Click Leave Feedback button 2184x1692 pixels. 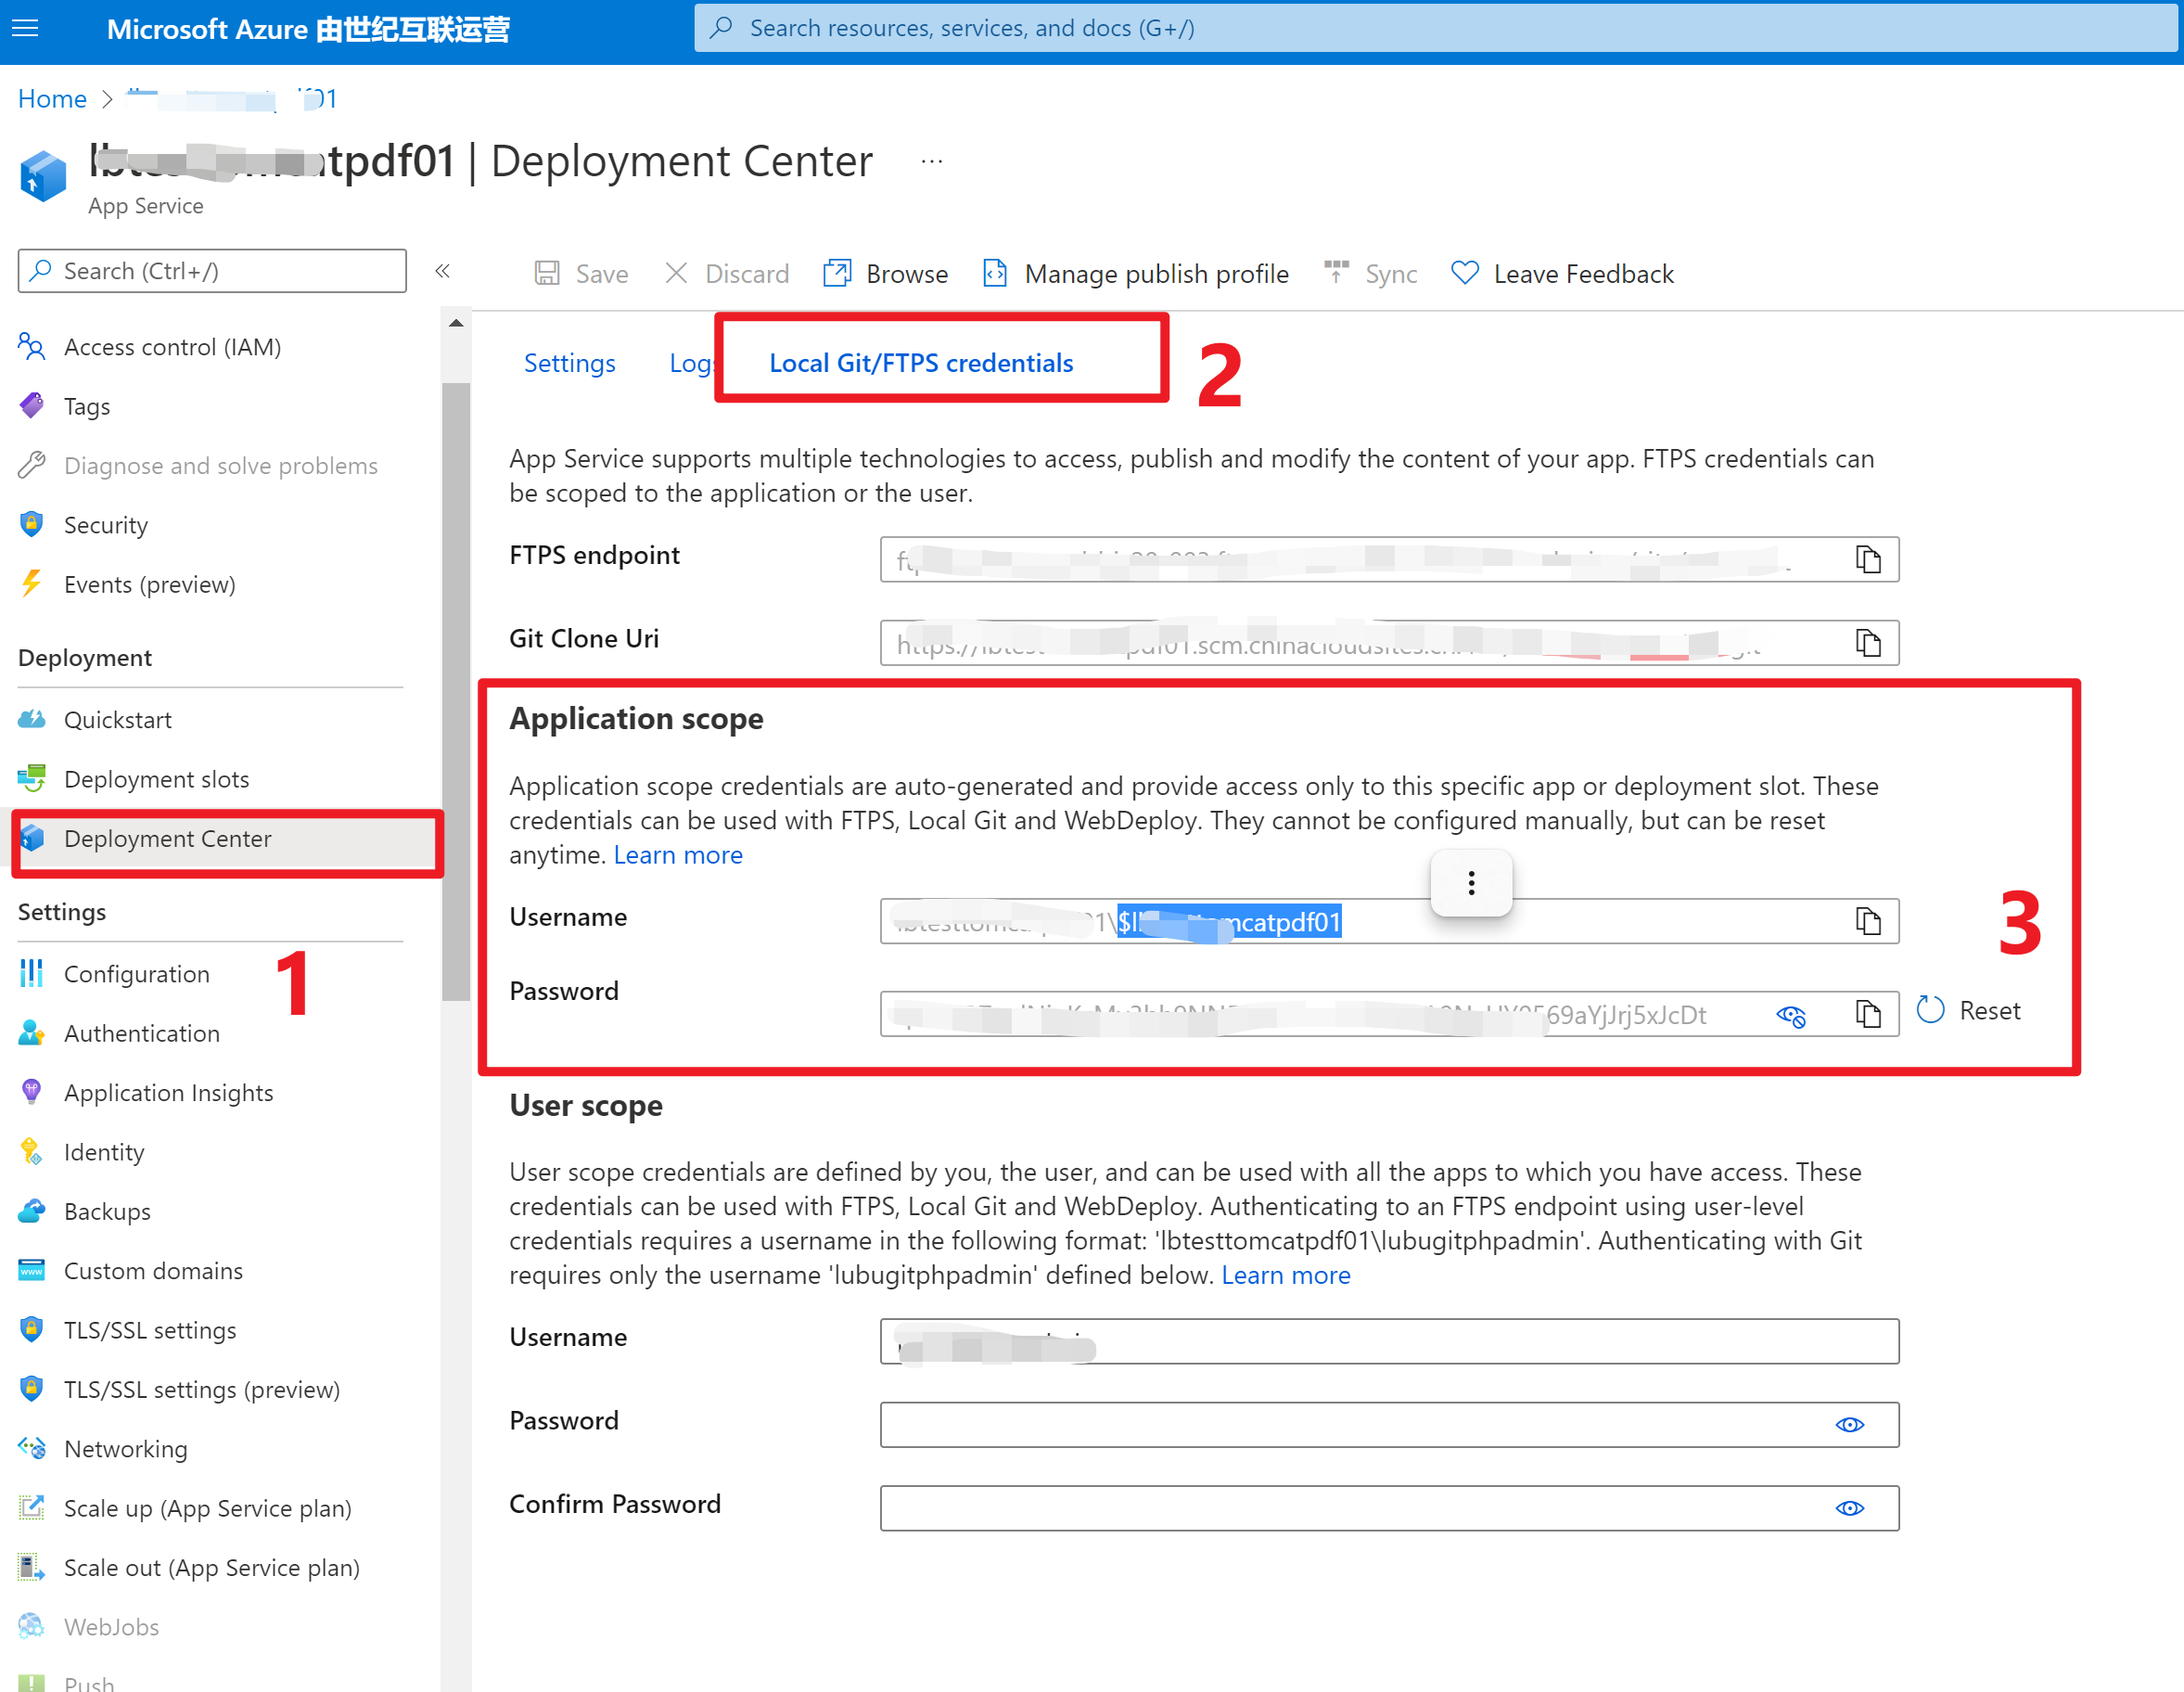1563,273
